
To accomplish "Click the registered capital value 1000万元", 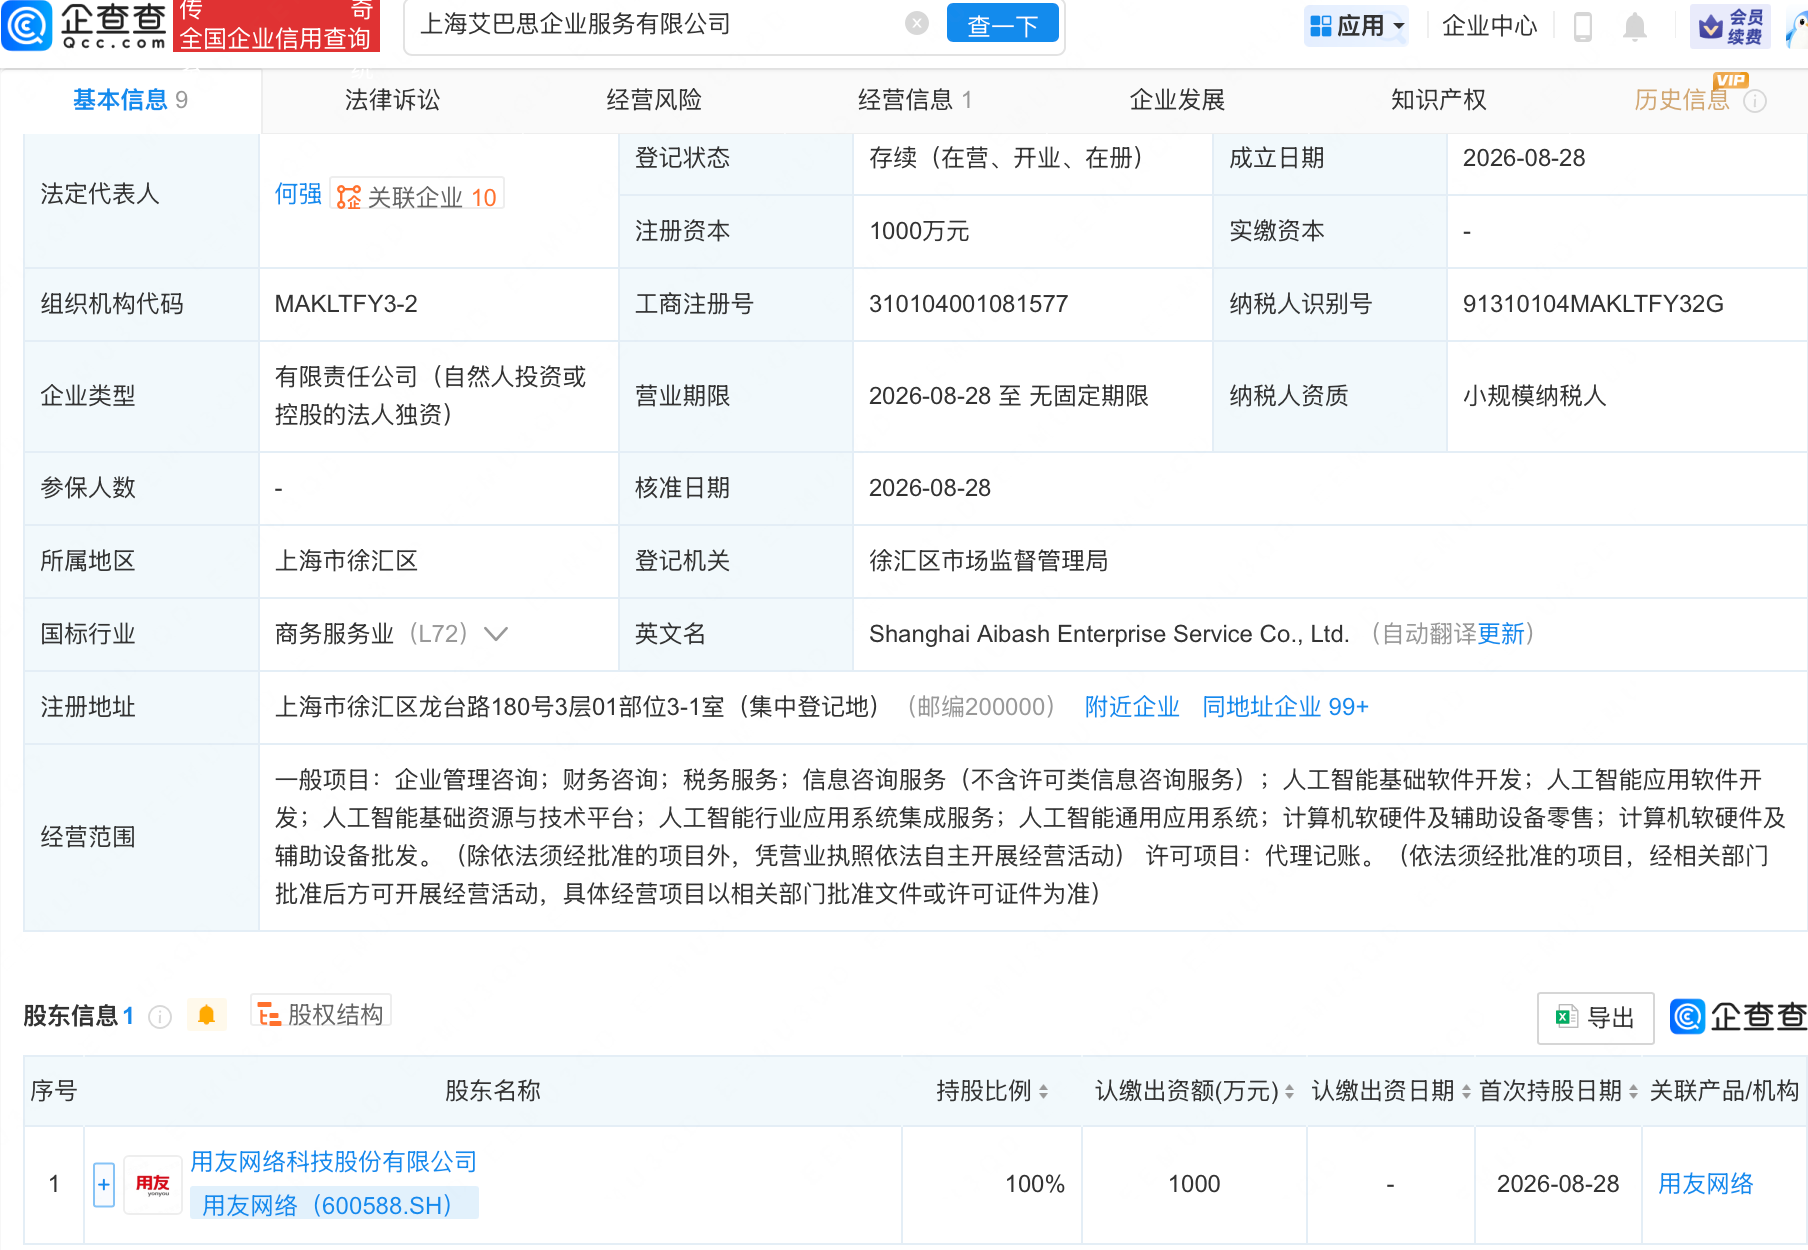I will click(x=919, y=231).
